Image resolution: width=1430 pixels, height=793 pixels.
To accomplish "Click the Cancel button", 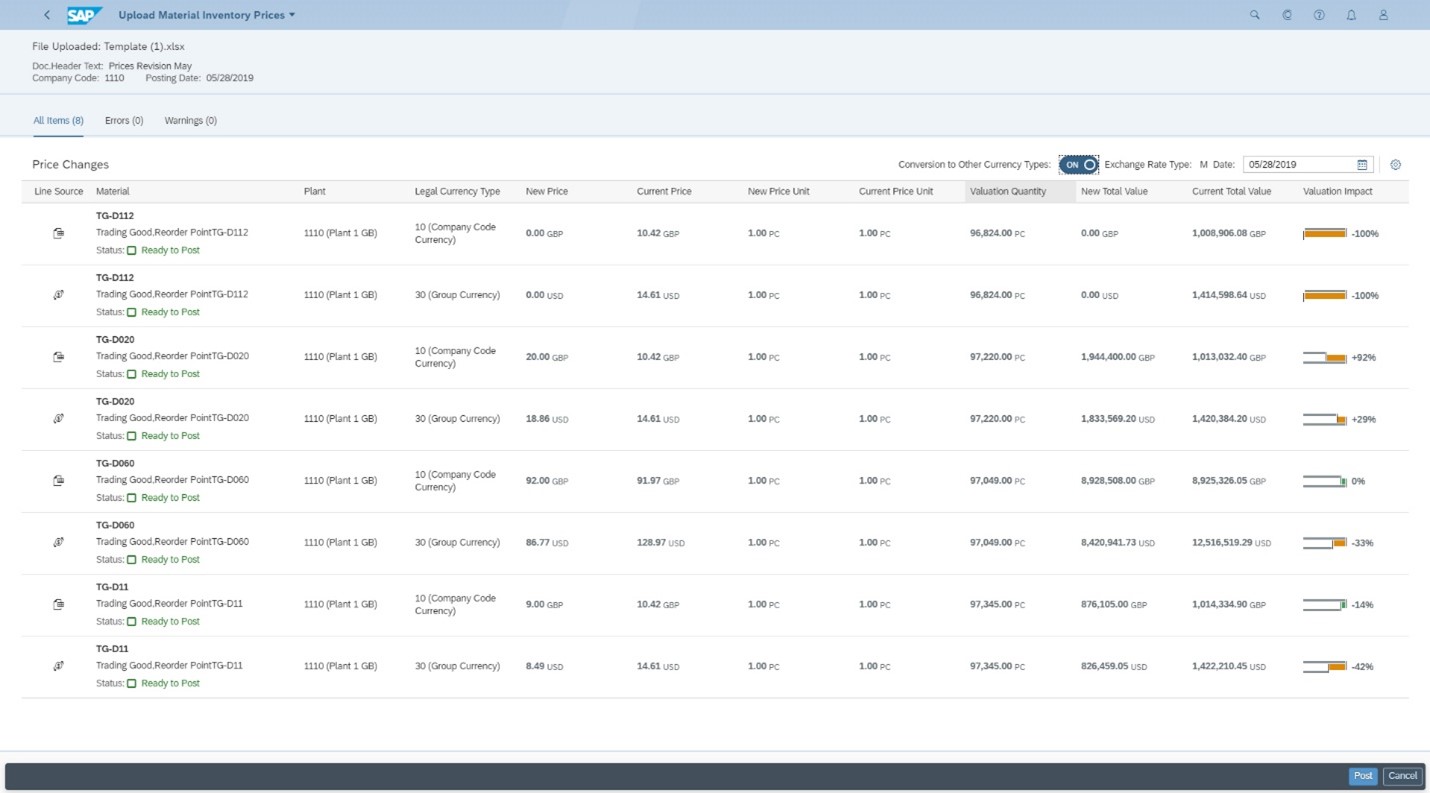I will [1402, 776].
